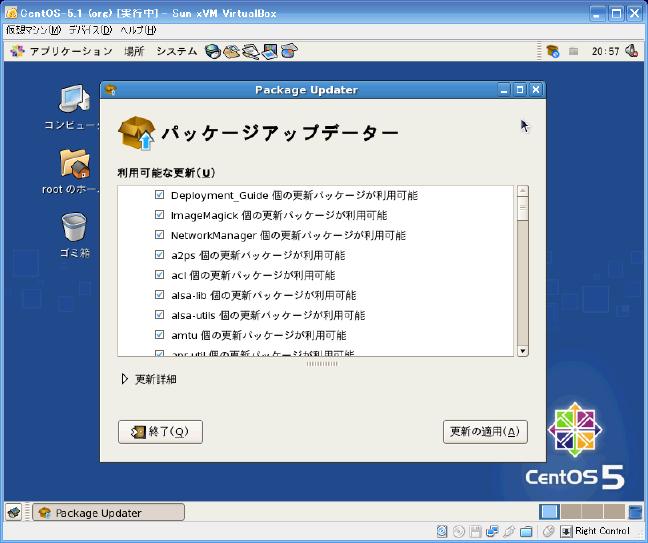Uncheck the alsa-lib update checkbox
The image size is (648, 543).
pyautogui.click(x=159, y=295)
